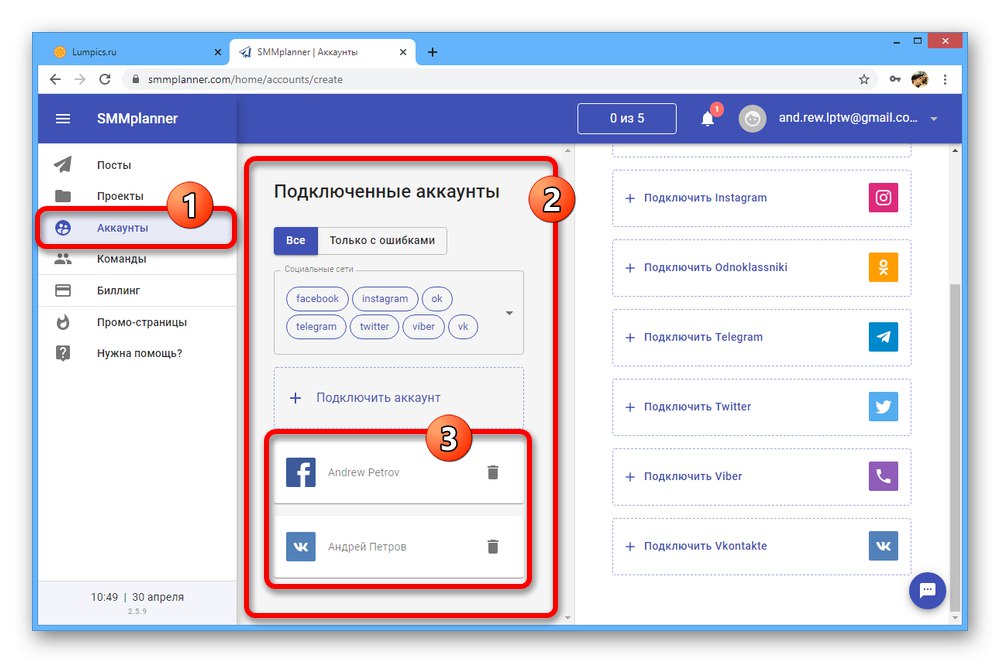
Task: Go back in browser history
Action: tap(55, 79)
